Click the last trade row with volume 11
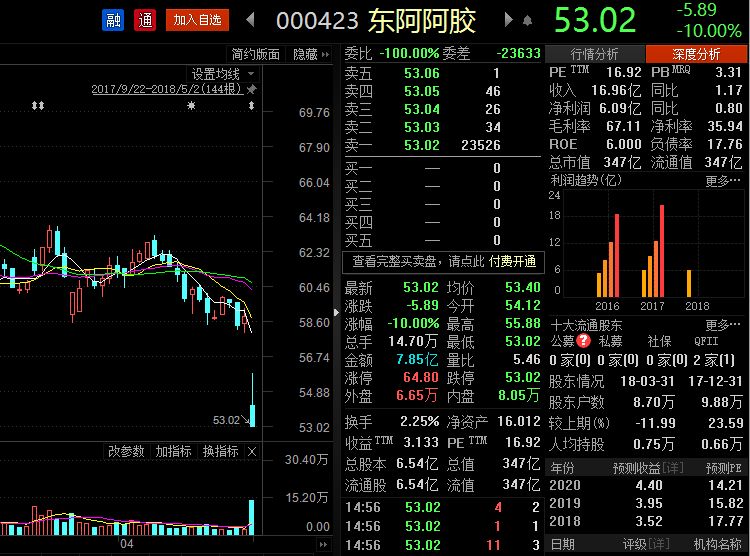 (442, 545)
